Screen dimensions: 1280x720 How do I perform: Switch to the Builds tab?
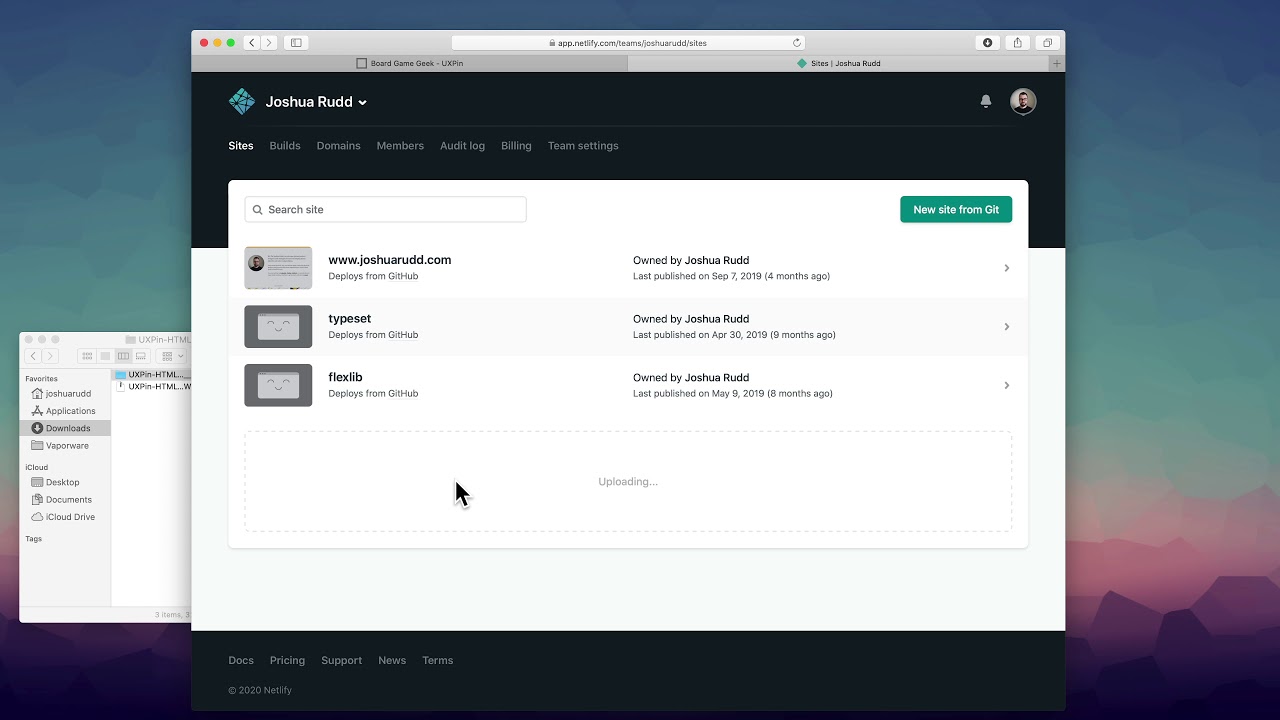(x=285, y=146)
